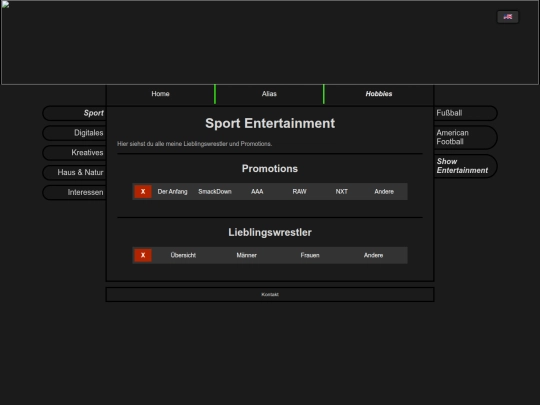Go to American Football page

pyautogui.click(x=466, y=137)
